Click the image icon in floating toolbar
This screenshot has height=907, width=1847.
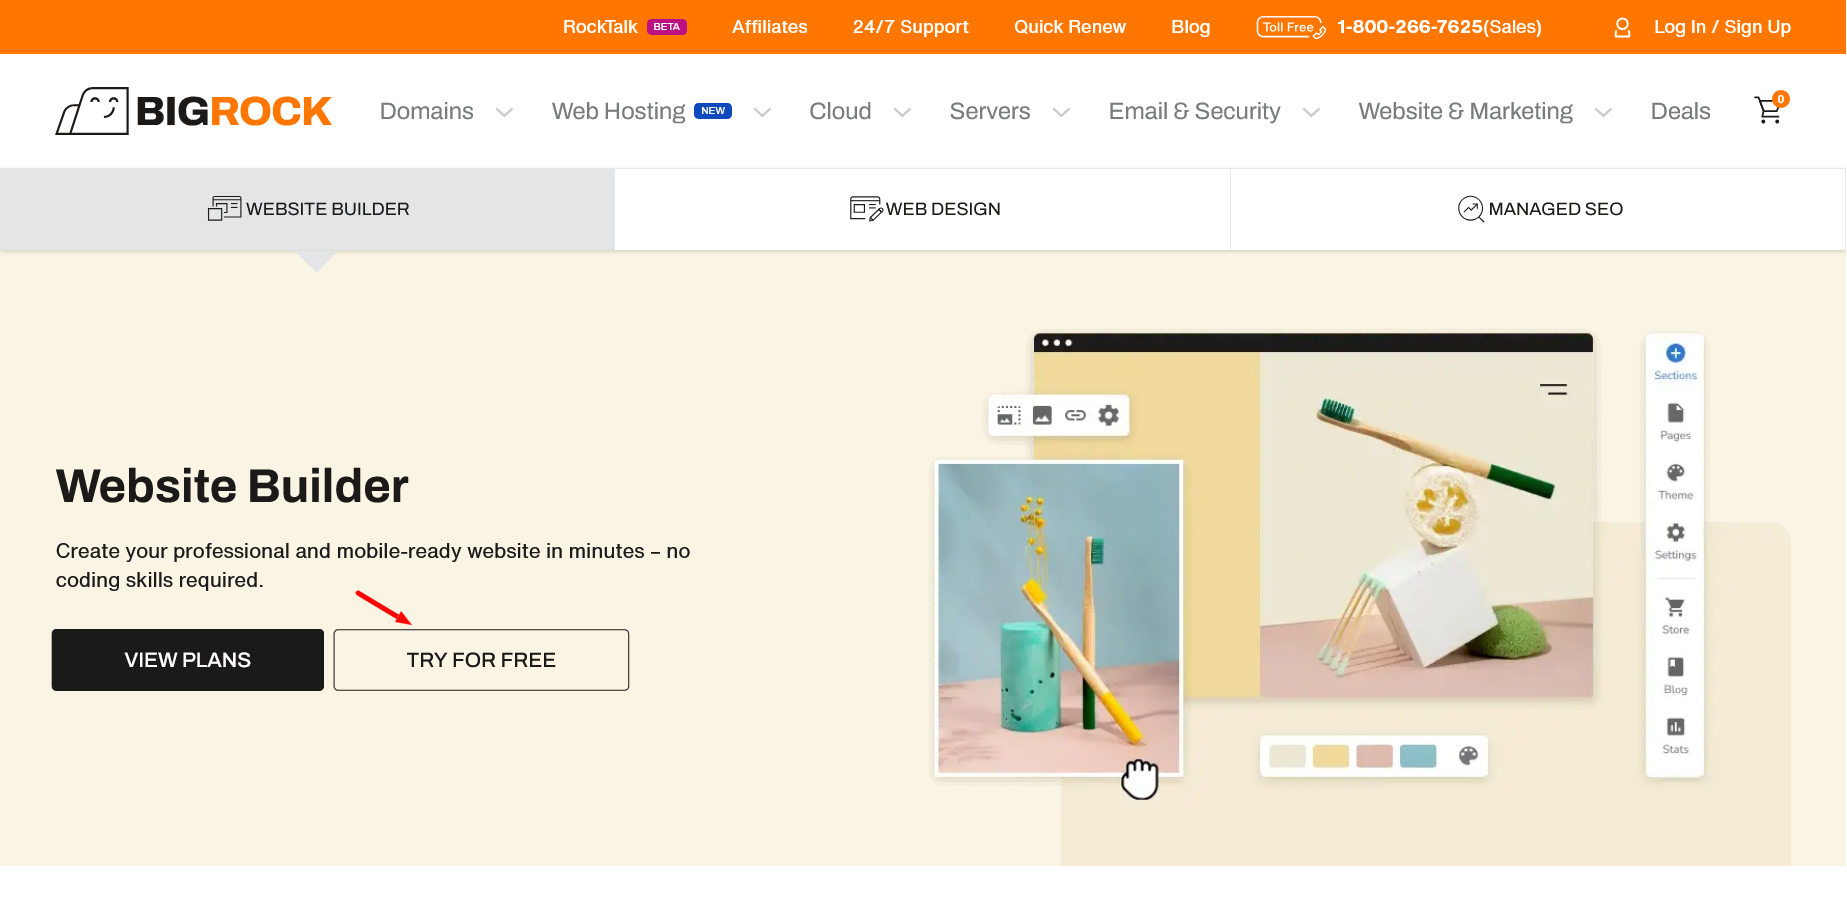(x=1042, y=415)
